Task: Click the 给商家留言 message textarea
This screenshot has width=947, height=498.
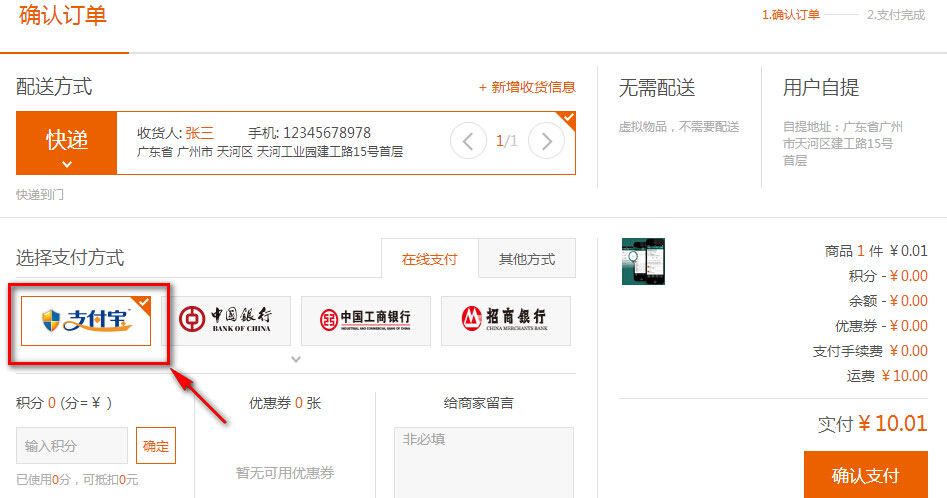Action: pos(484,462)
